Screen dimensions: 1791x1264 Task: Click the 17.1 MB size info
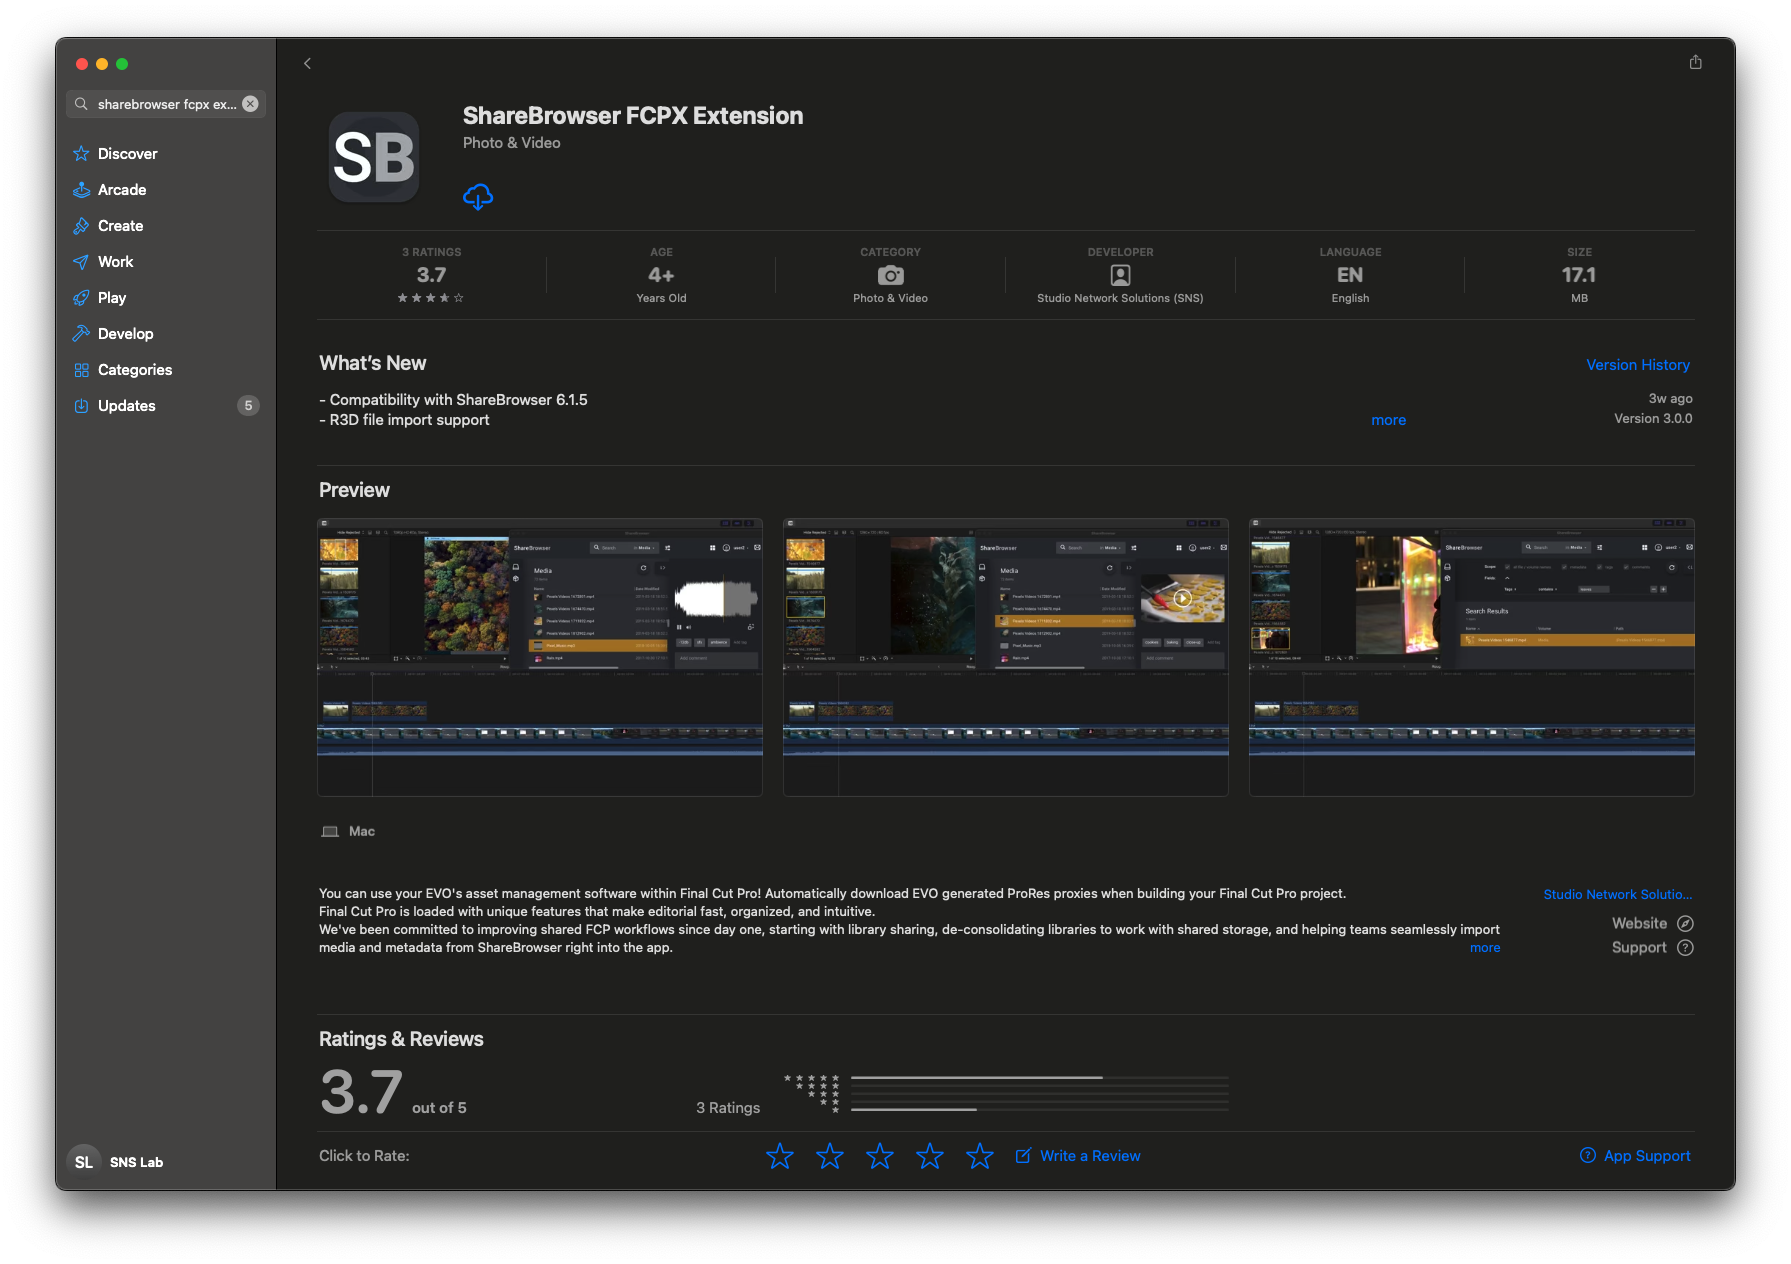coord(1579,275)
